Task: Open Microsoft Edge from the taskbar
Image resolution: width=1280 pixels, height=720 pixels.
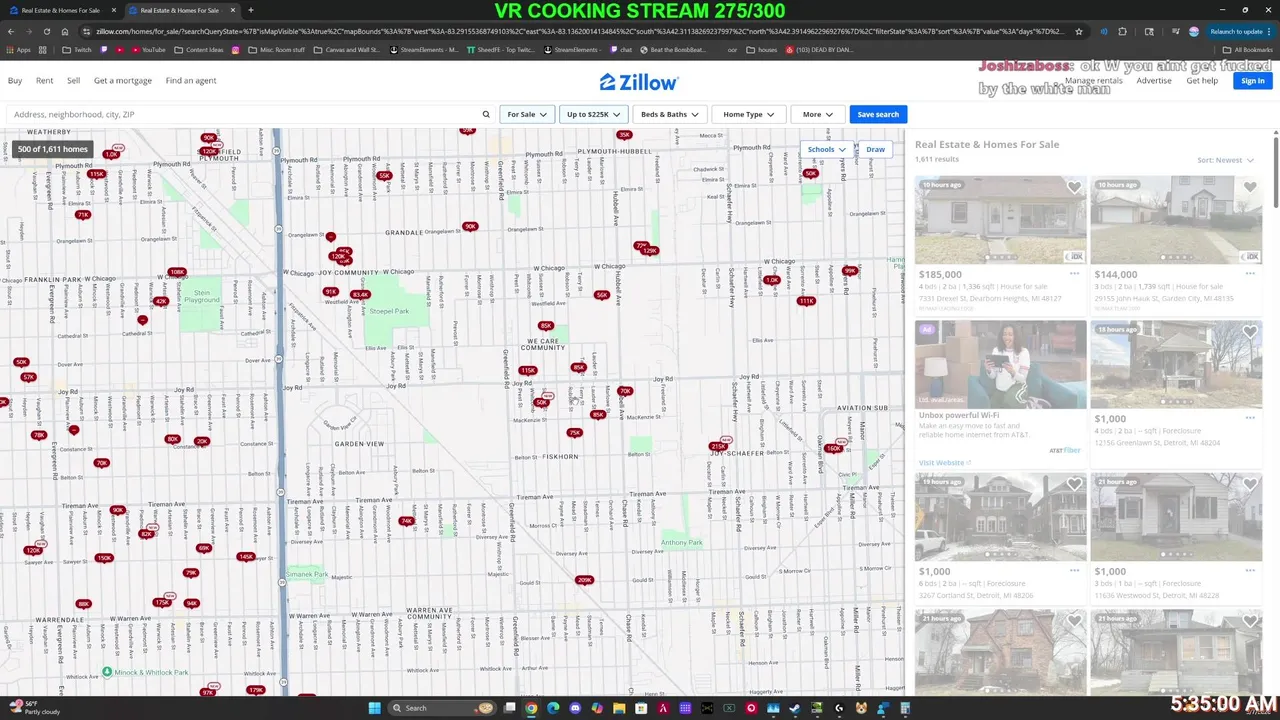Action: pos(553,708)
